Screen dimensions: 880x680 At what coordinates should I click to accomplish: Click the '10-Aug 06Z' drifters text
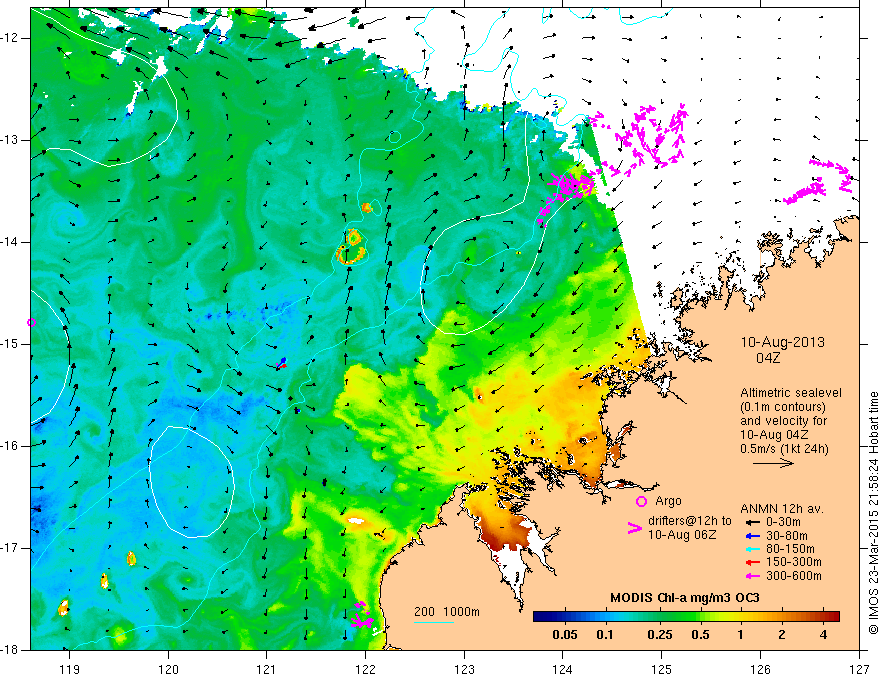[x=682, y=535]
